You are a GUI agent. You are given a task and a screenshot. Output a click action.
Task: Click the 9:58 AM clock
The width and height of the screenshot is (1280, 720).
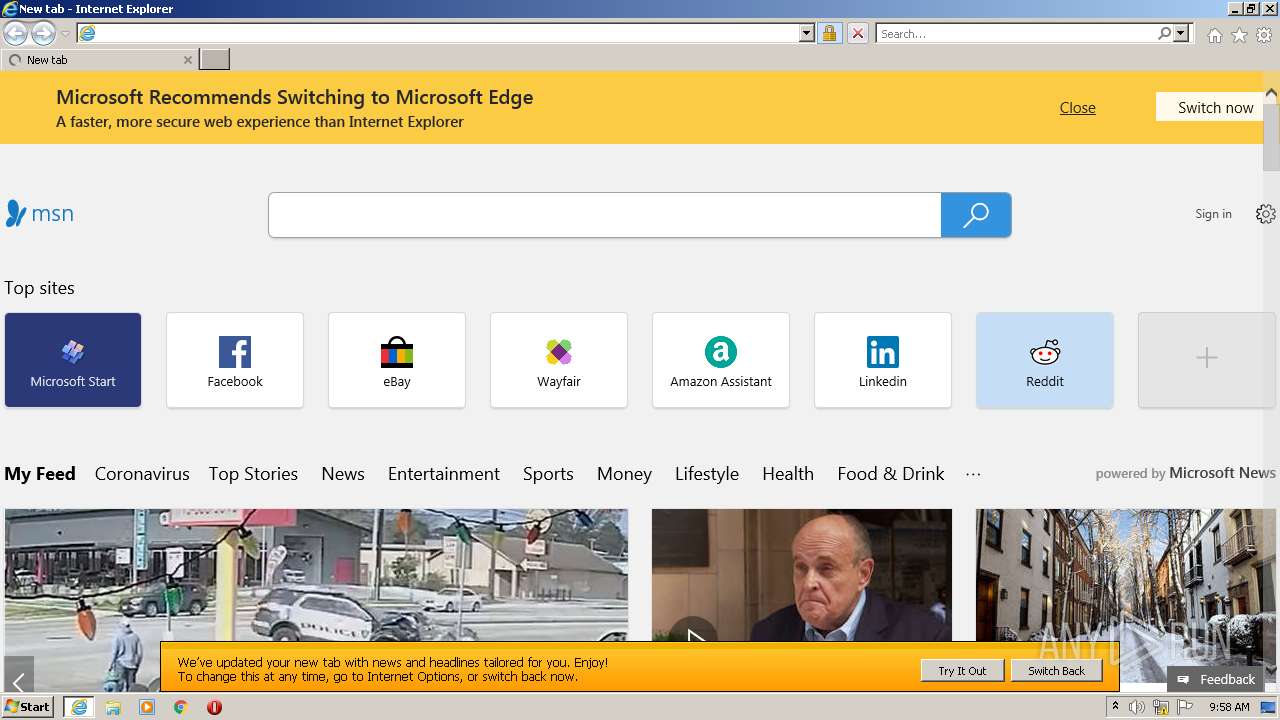coord(1229,707)
